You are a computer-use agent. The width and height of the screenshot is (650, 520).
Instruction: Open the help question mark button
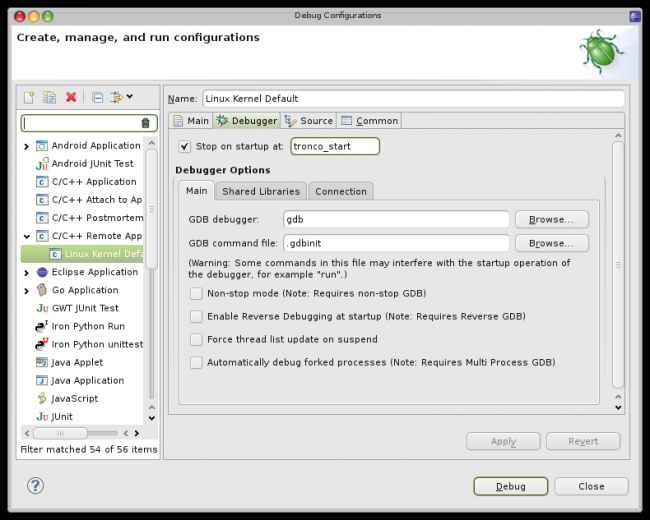pos(35,486)
